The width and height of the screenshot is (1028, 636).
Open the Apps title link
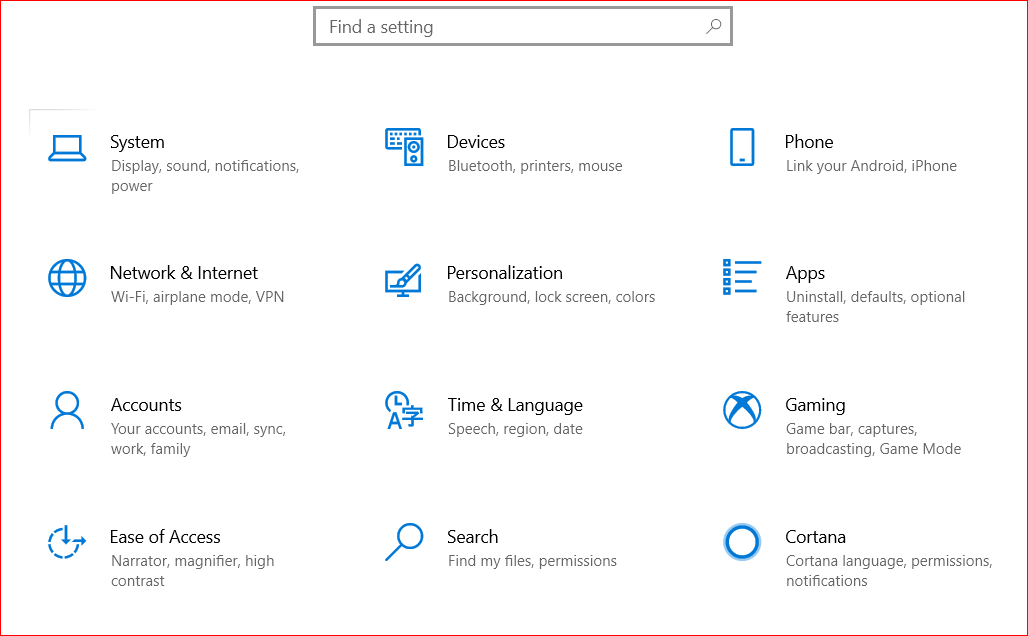[805, 273]
